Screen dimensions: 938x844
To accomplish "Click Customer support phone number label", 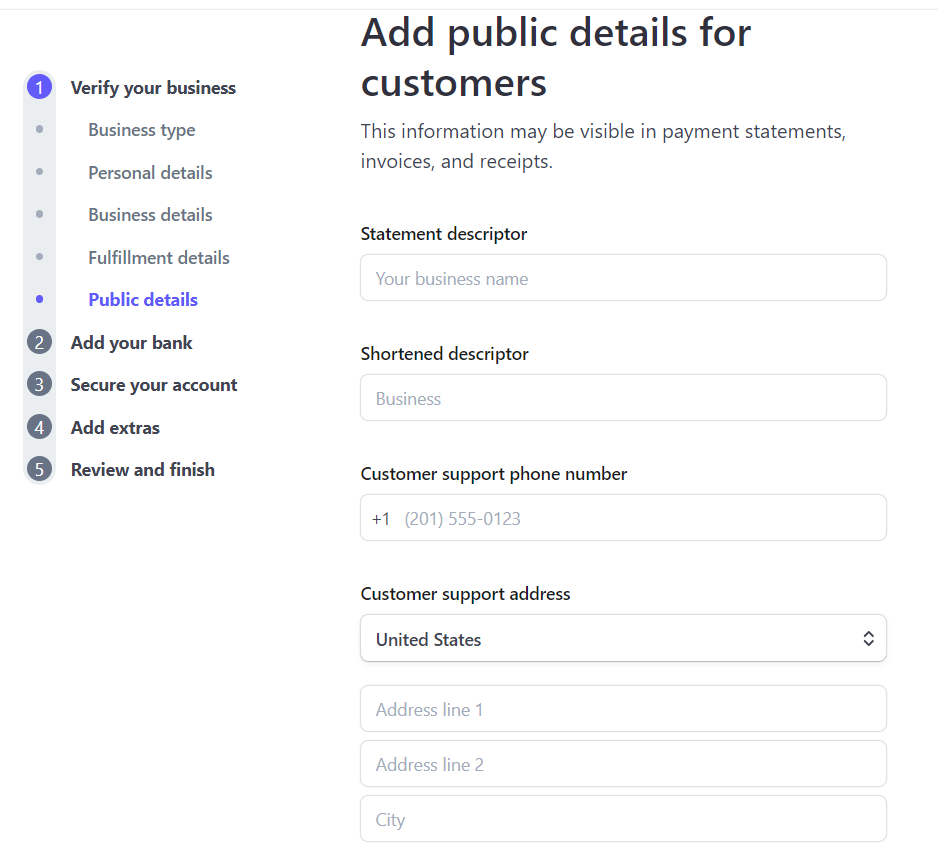I will [x=494, y=474].
